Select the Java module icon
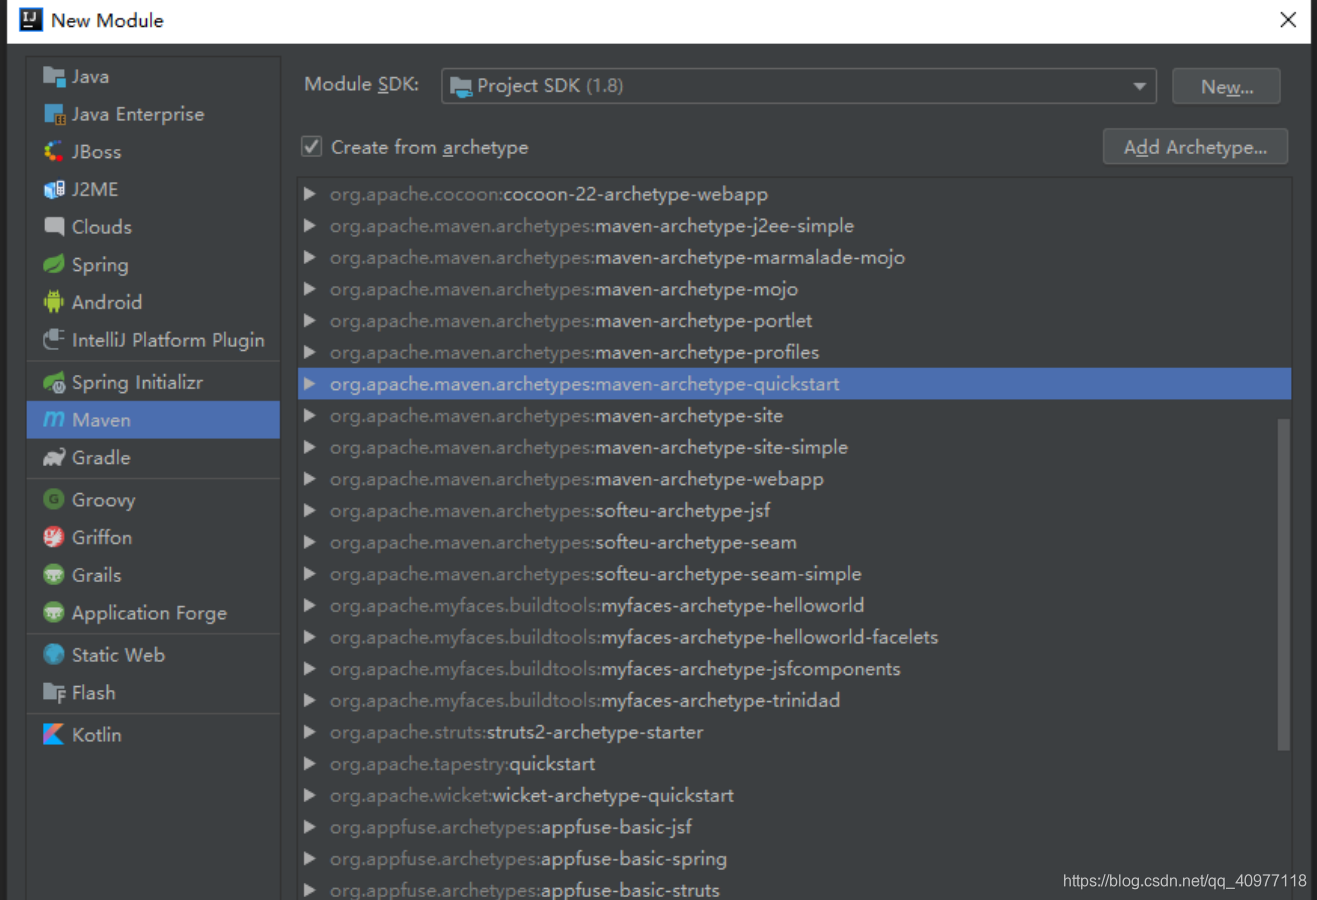The width and height of the screenshot is (1317, 900). coord(54,76)
